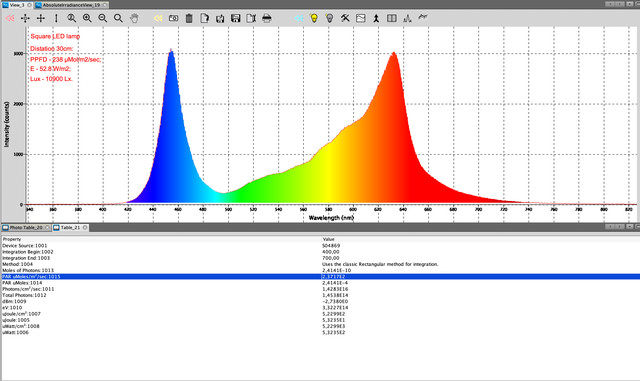Screen dimensions: 640x381
Task: Select the pan hand tool
Action: click(x=134, y=18)
